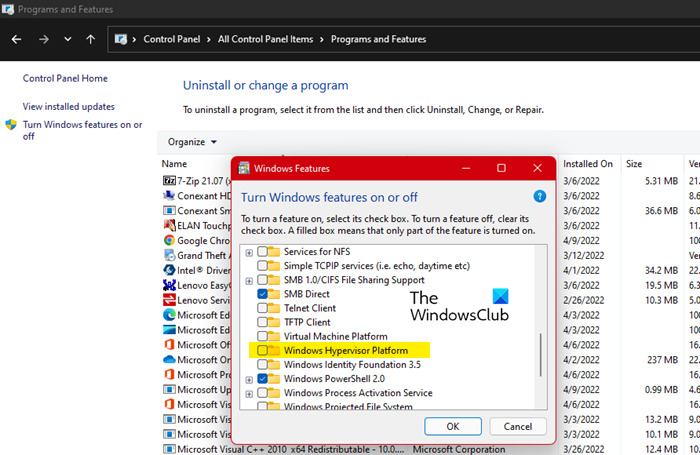
Task: Select the Lenovo Service program icon
Action: click(x=169, y=300)
